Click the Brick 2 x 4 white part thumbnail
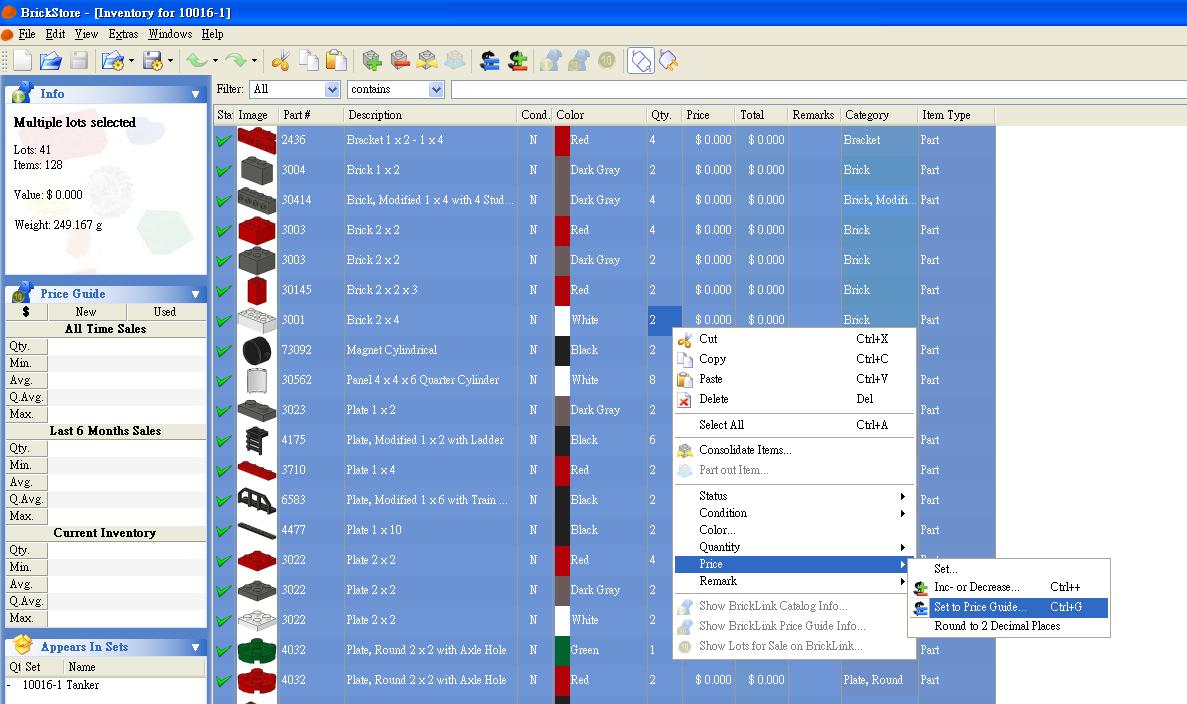Screen dimensions: 1187x704 (257, 320)
